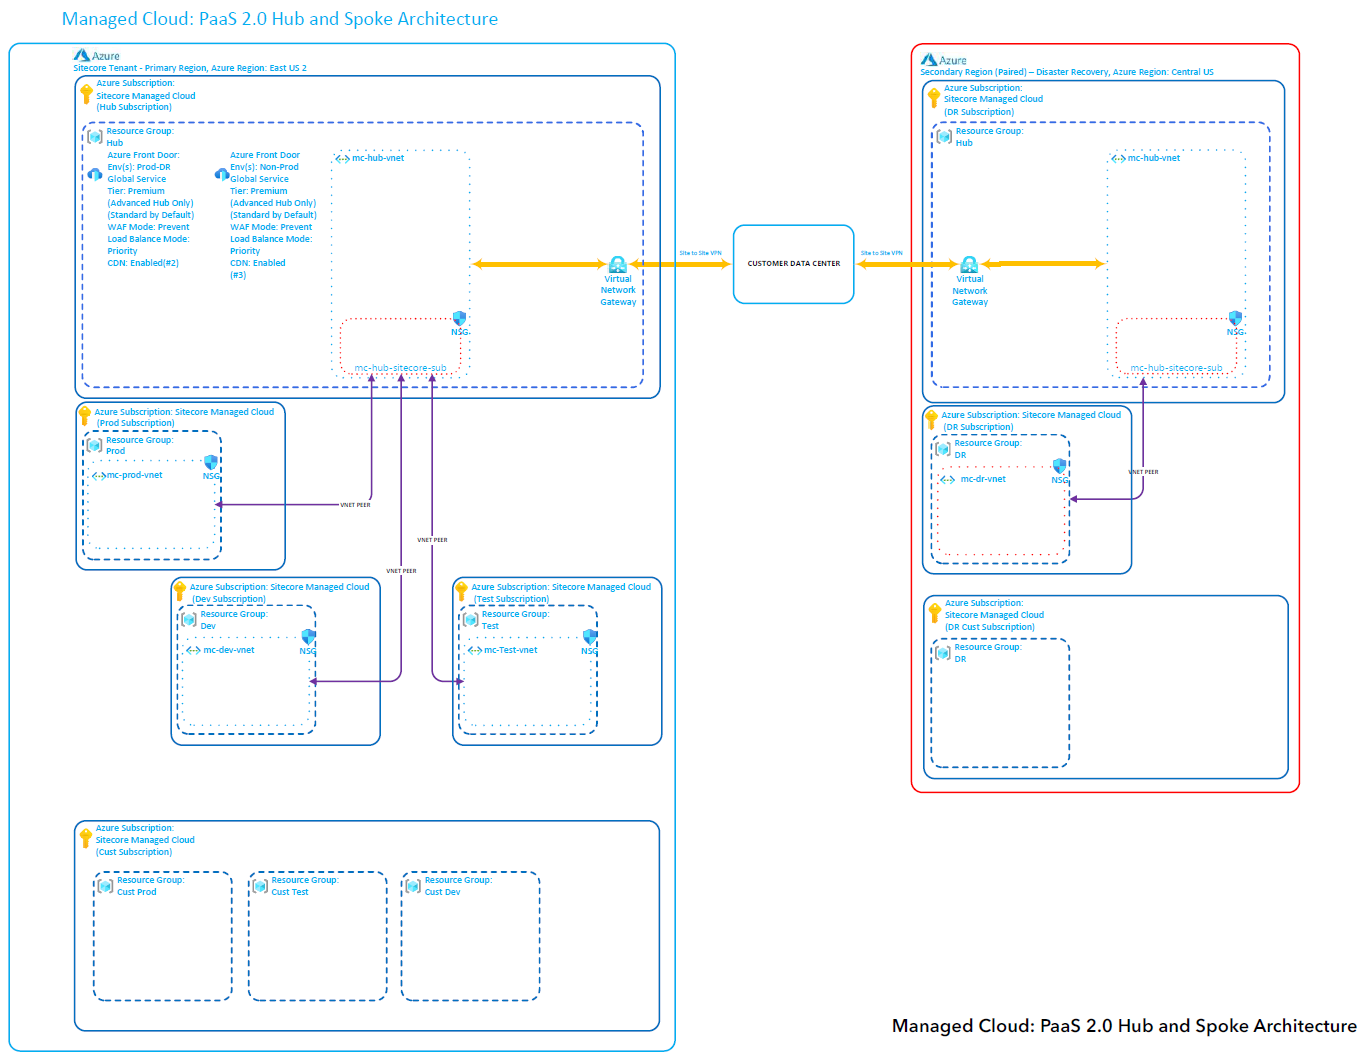
Task: Click the Resource Group icon for Cust Prod
Action: click(x=106, y=885)
